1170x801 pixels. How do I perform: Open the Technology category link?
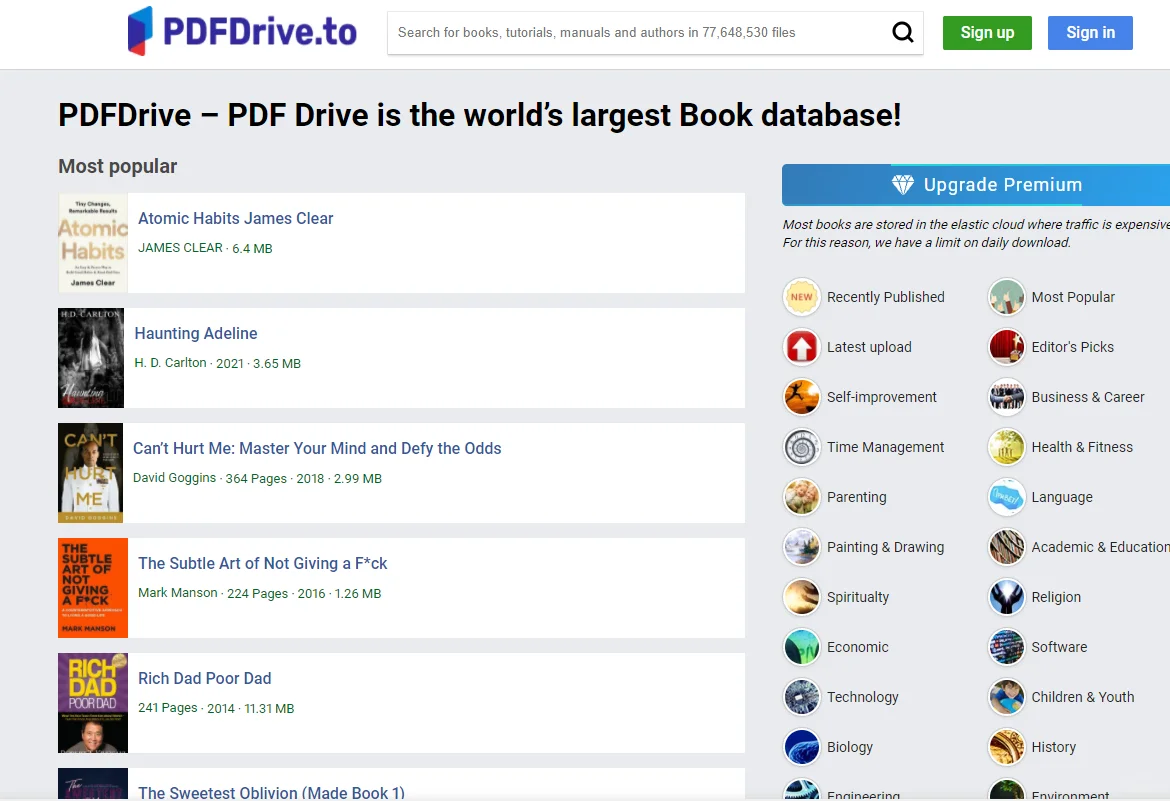pyautogui.click(x=863, y=697)
